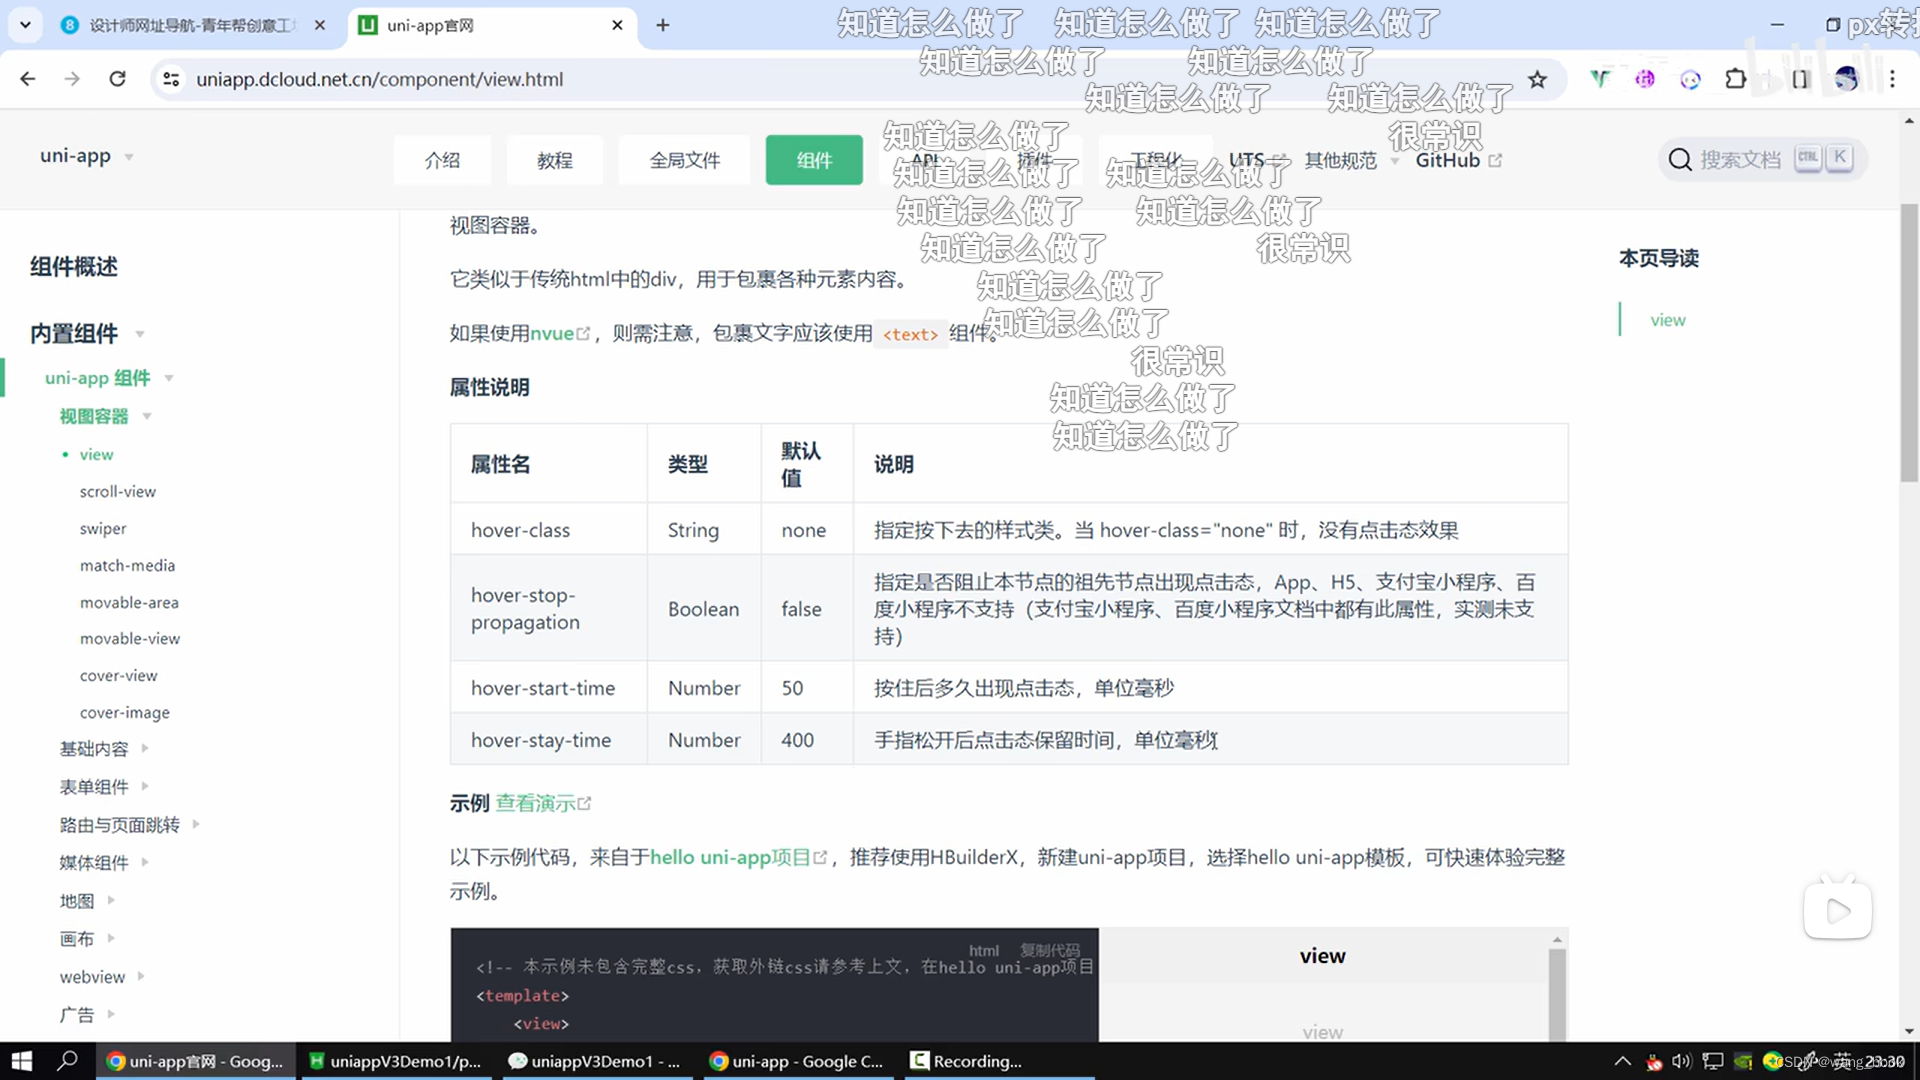The width and height of the screenshot is (1920, 1080).
Task: Expand the webview group
Action: tap(102, 976)
